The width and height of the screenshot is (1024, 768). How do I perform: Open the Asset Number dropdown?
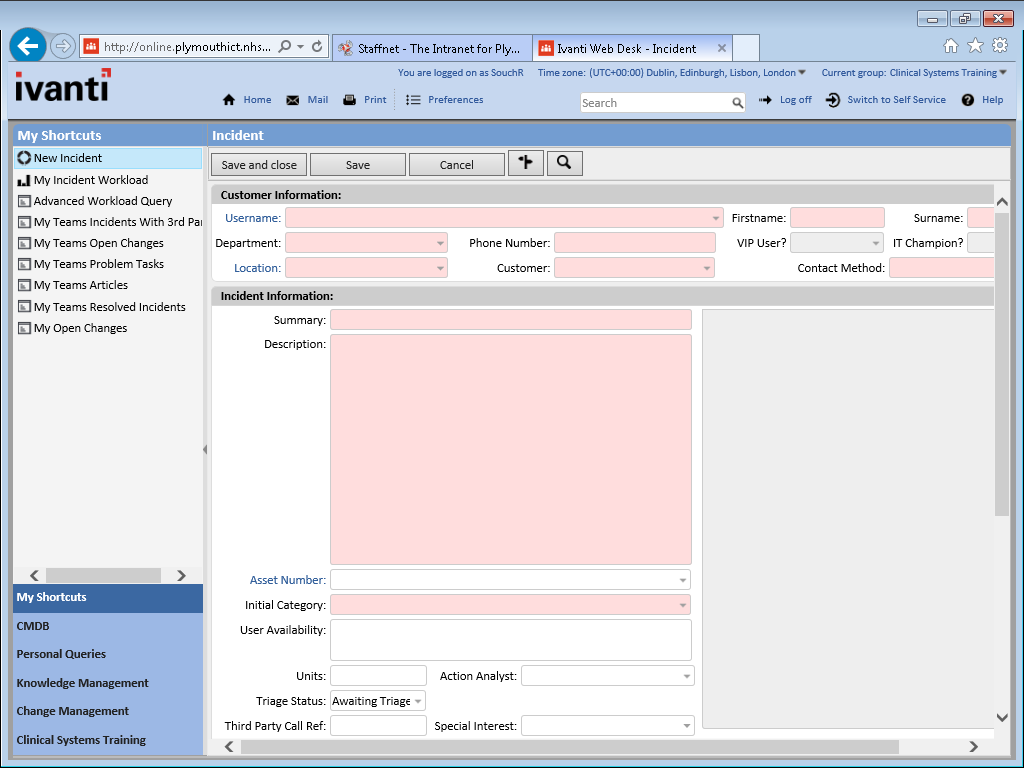point(682,580)
